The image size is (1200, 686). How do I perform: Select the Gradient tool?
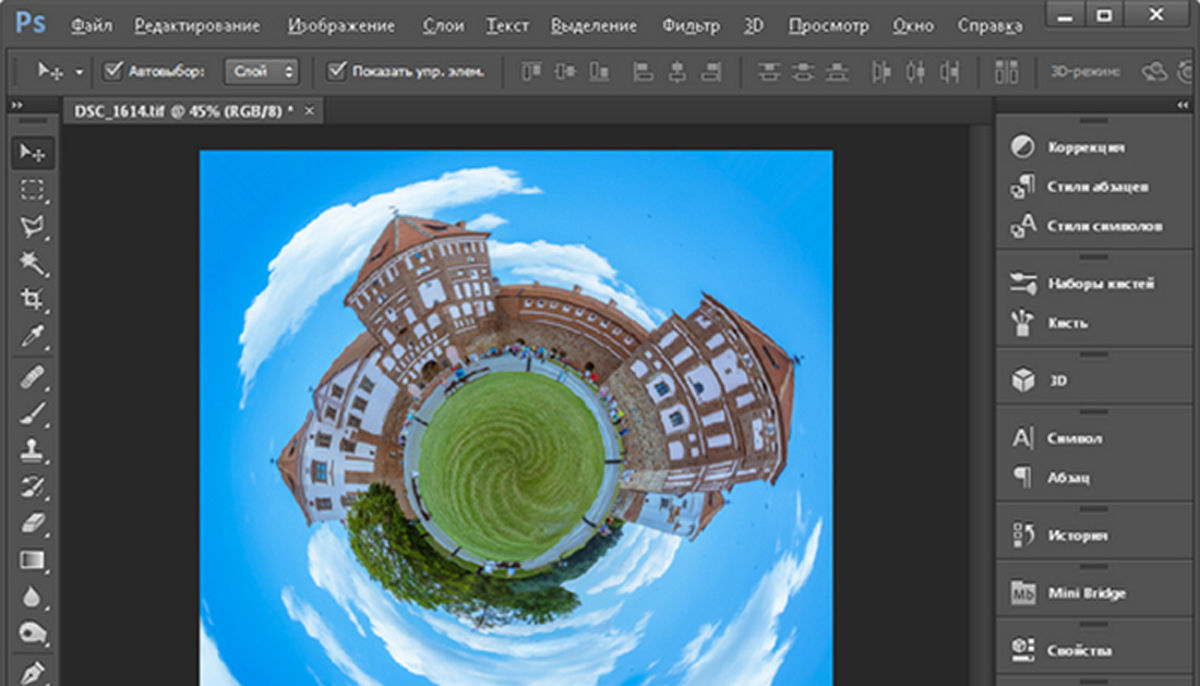coord(33,560)
